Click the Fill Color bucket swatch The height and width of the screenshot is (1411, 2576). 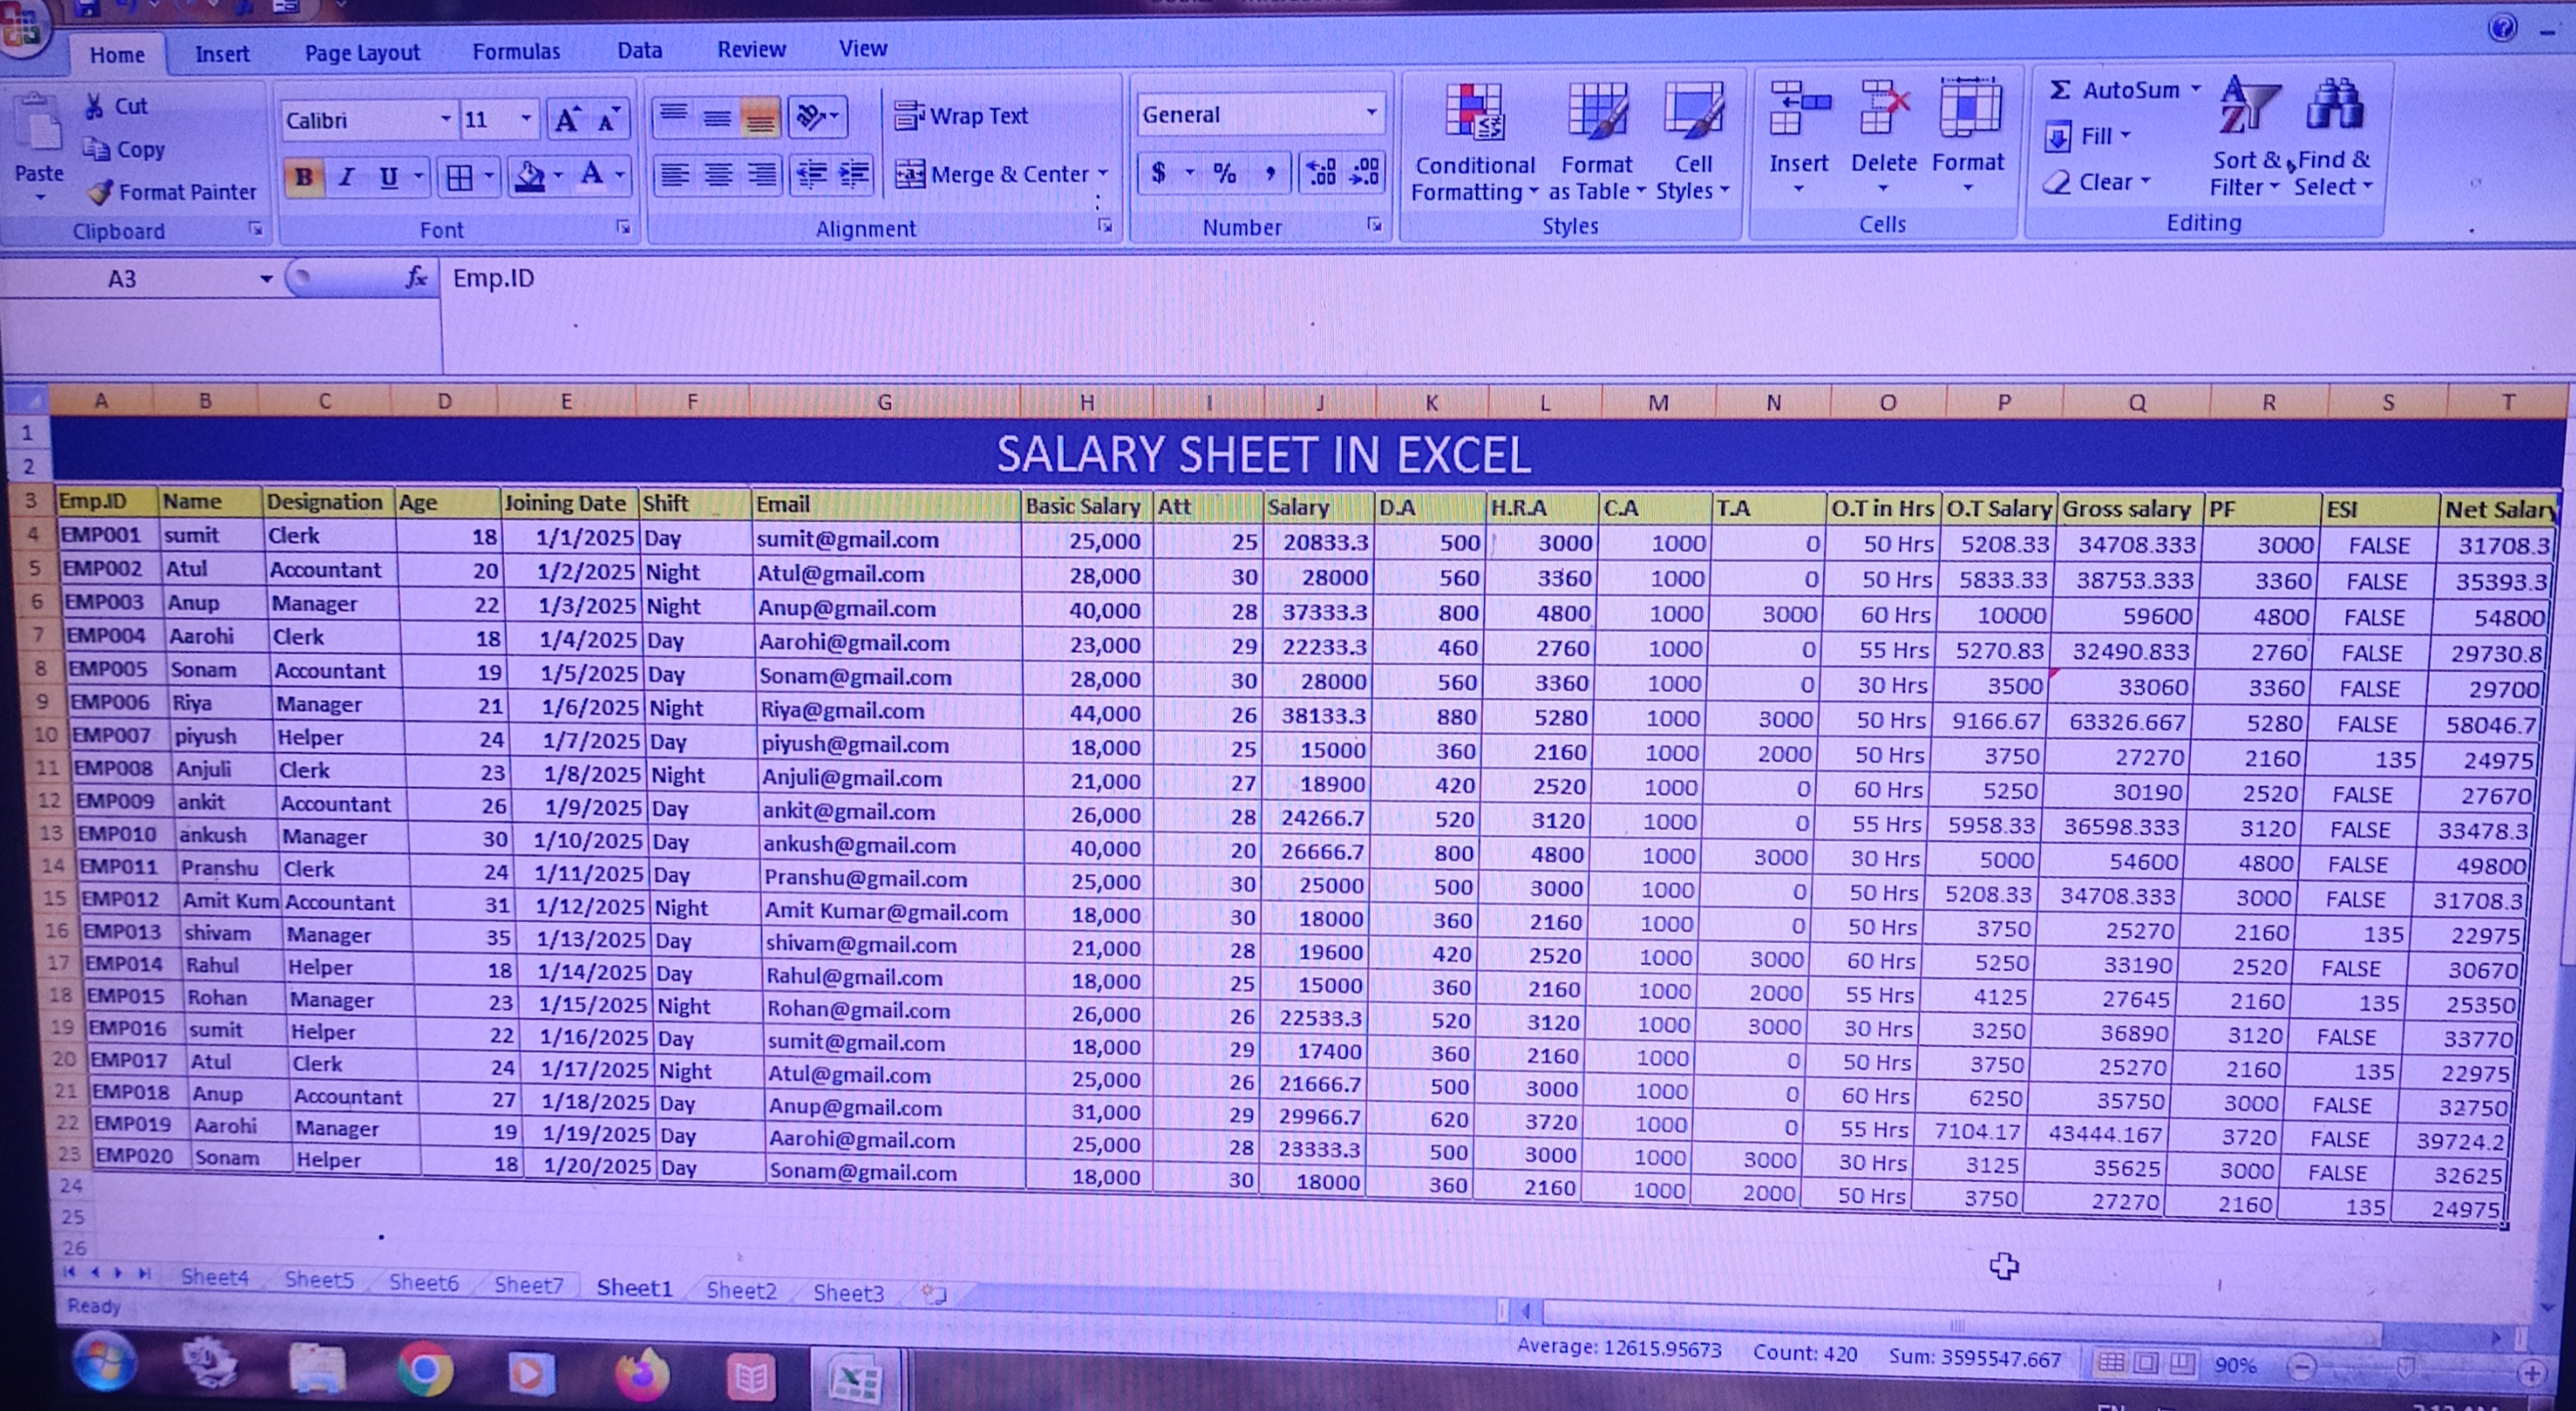(529, 178)
